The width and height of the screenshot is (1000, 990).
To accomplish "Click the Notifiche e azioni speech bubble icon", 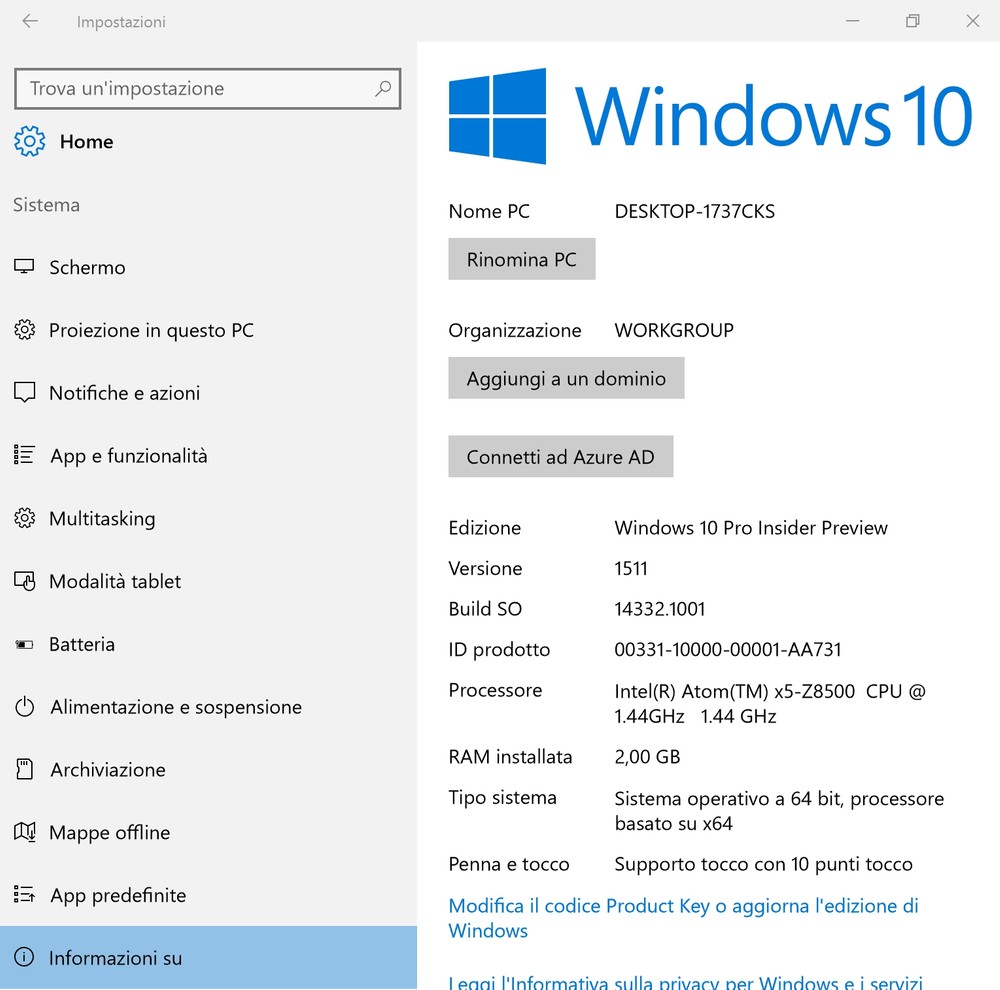I will click(x=24, y=393).
